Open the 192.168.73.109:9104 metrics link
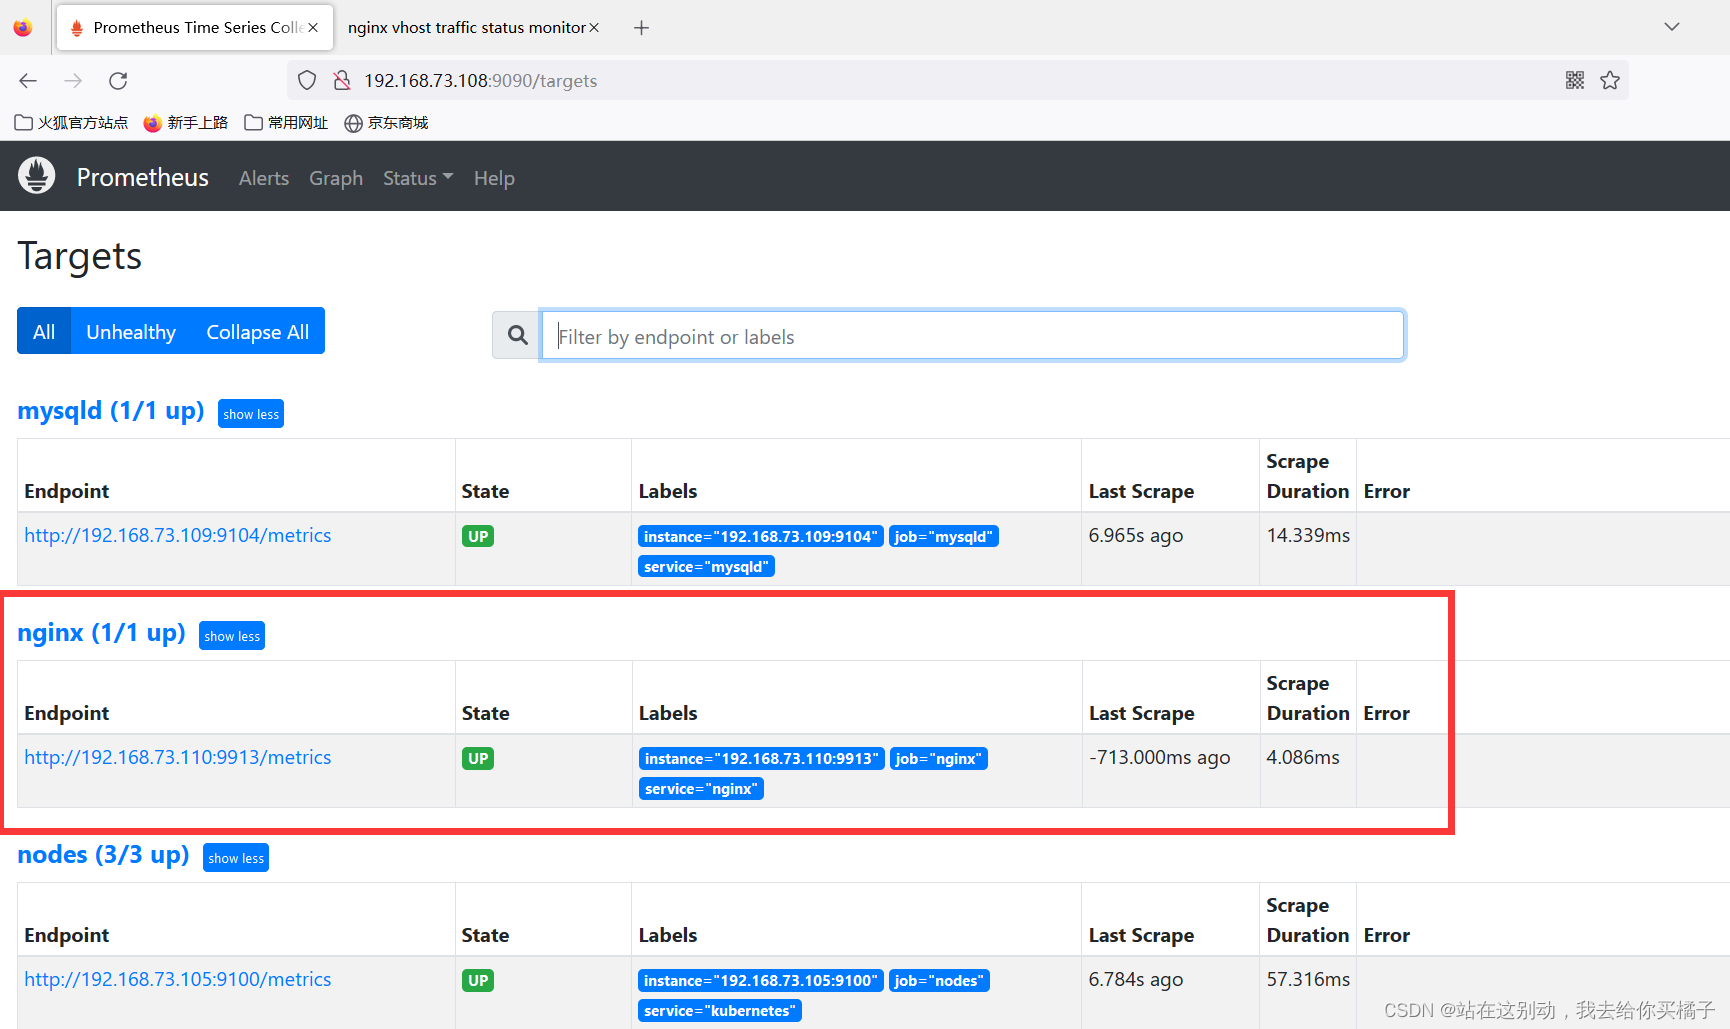1730x1029 pixels. click(x=178, y=535)
